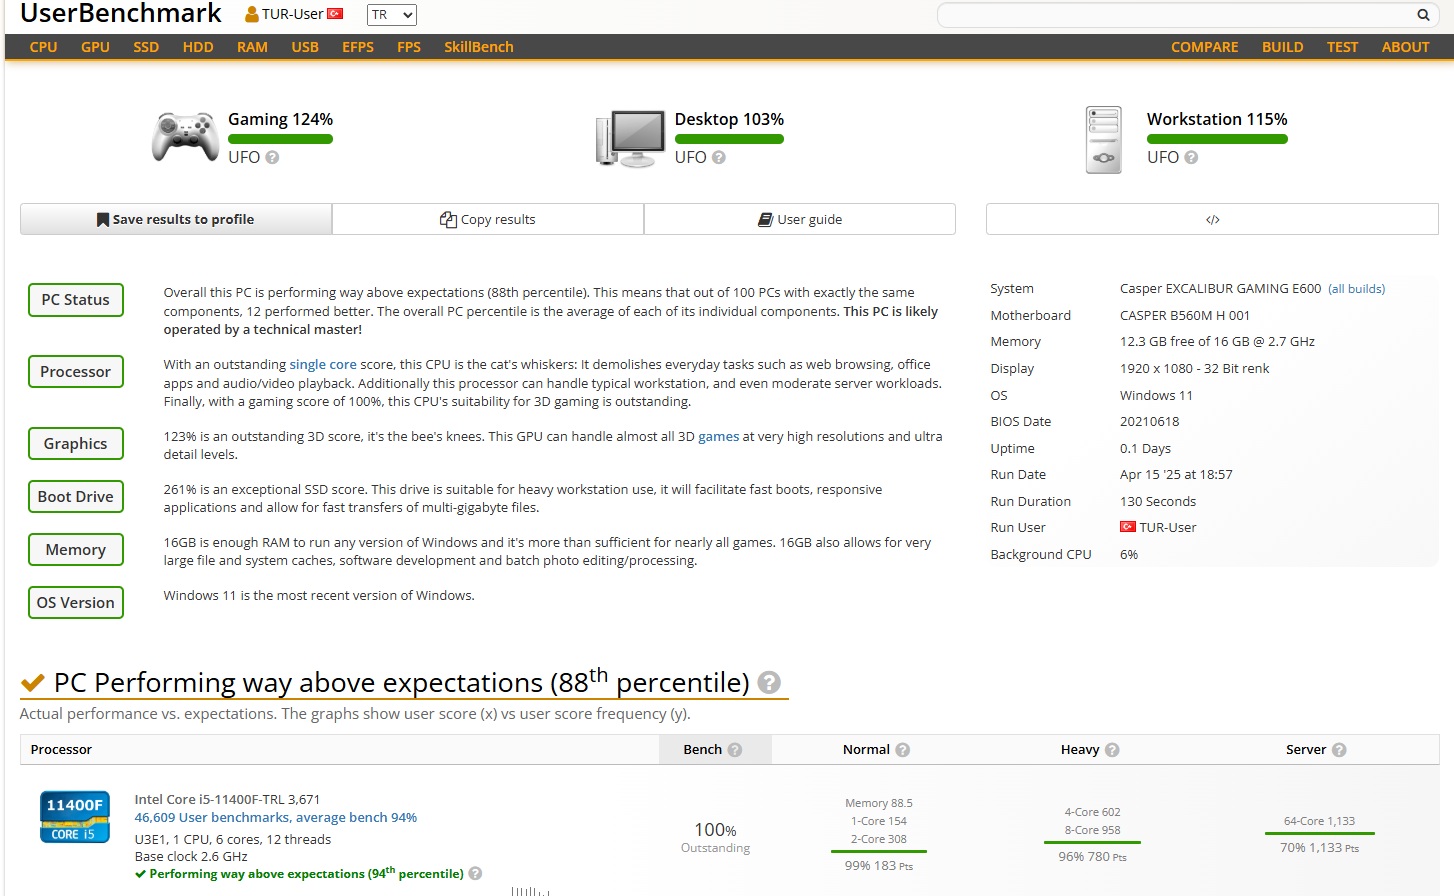Click the TUR-User profile icon at top
1454x896 pixels.
pyautogui.click(x=252, y=15)
